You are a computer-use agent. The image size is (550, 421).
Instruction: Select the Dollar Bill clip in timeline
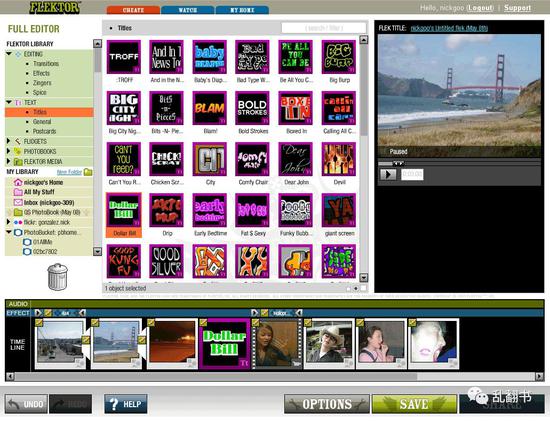(224, 343)
